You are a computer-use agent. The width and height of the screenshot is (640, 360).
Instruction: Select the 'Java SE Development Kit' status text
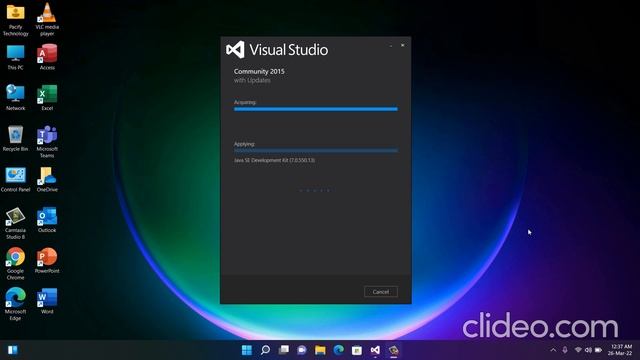274,160
